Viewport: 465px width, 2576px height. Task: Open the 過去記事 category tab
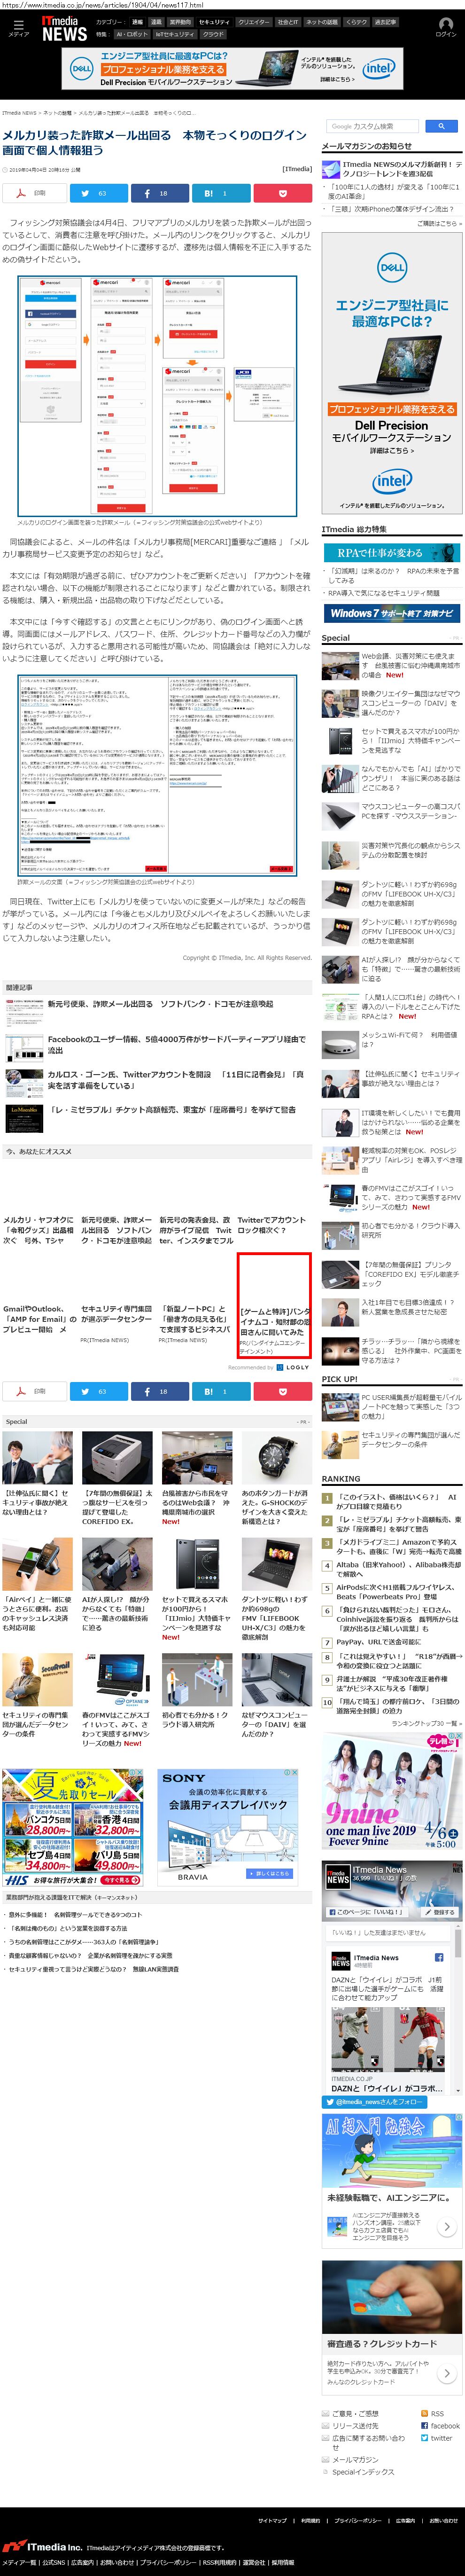[385, 21]
